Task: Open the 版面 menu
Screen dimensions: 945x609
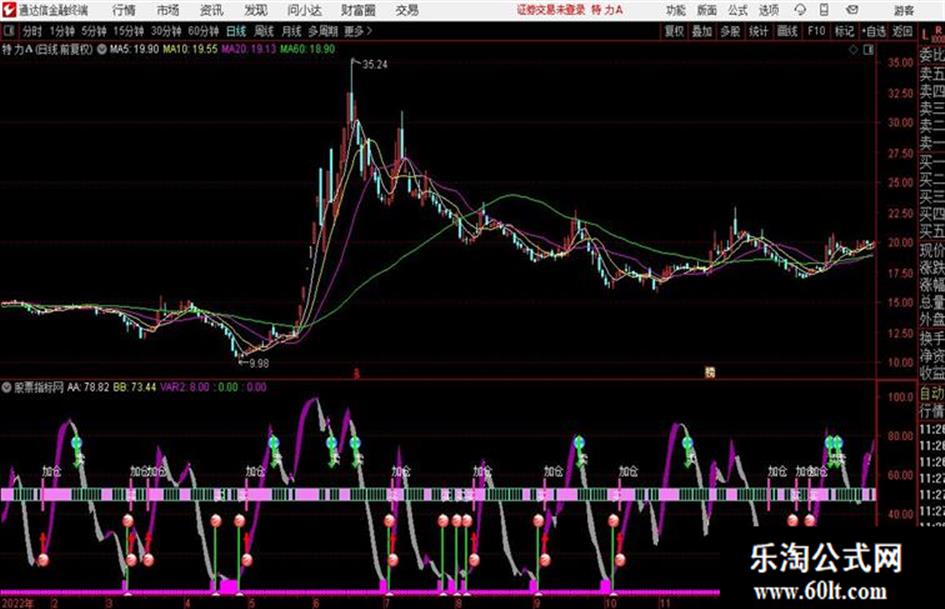Action: click(707, 10)
